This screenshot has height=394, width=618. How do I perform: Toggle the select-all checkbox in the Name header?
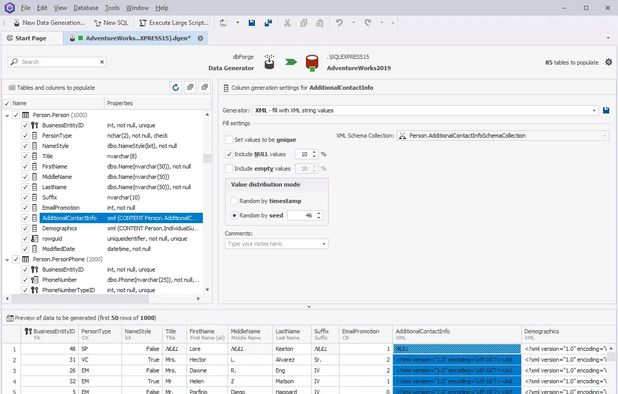tap(7, 103)
